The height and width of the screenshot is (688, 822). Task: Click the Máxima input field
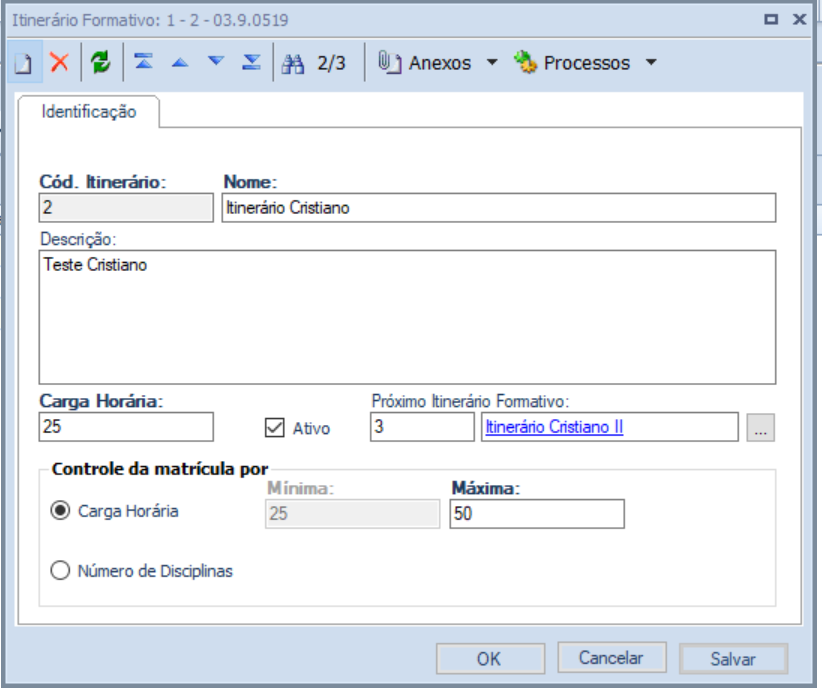tap(537, 513)
